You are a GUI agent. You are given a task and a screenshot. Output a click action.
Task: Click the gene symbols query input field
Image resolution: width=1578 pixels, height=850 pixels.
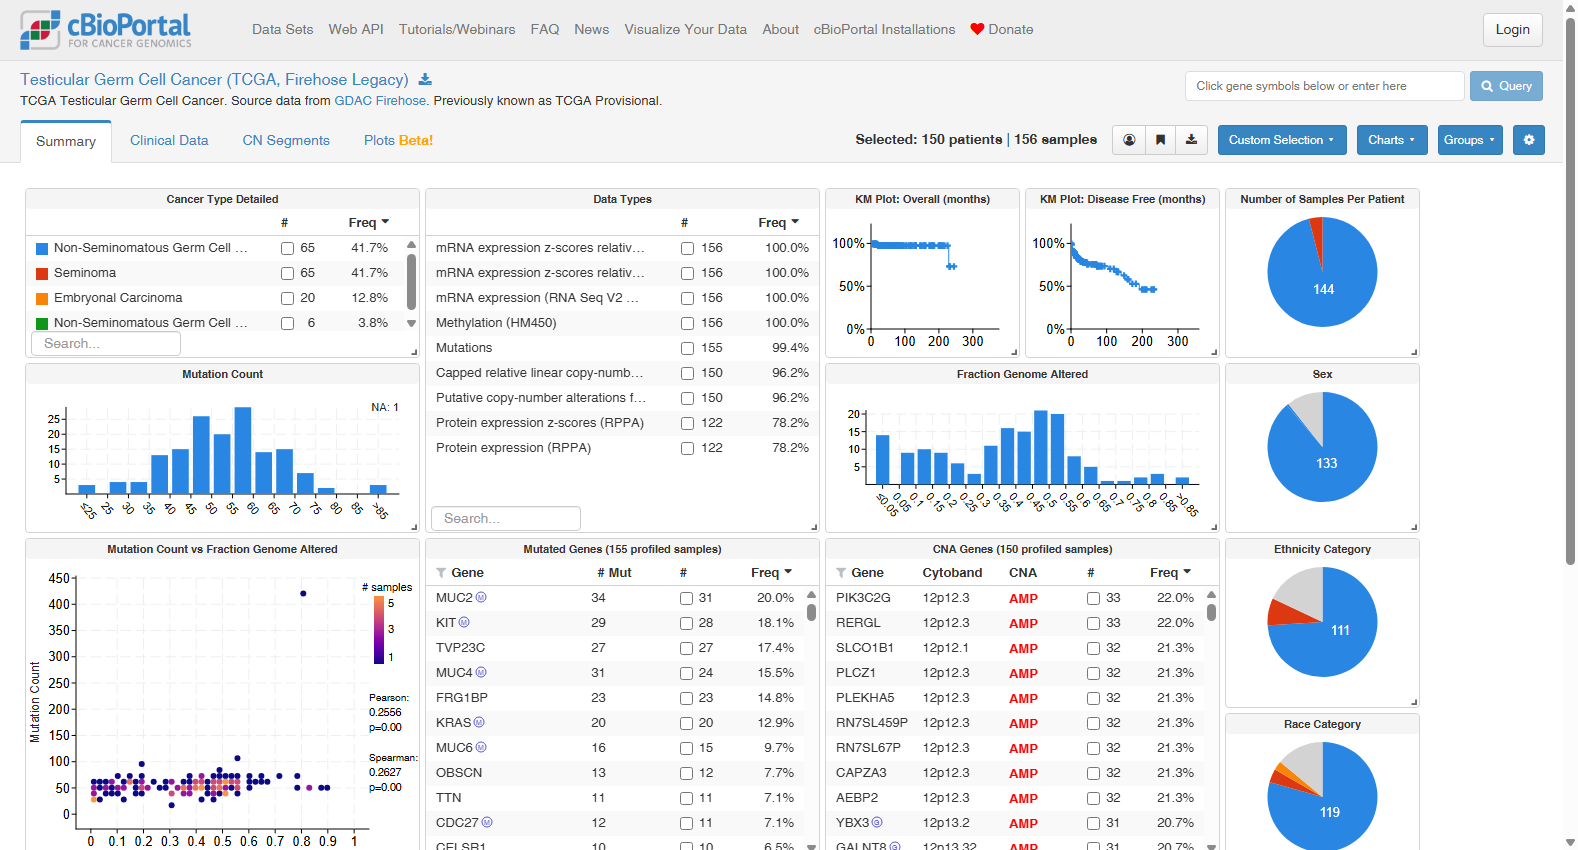pos(1325,86)
